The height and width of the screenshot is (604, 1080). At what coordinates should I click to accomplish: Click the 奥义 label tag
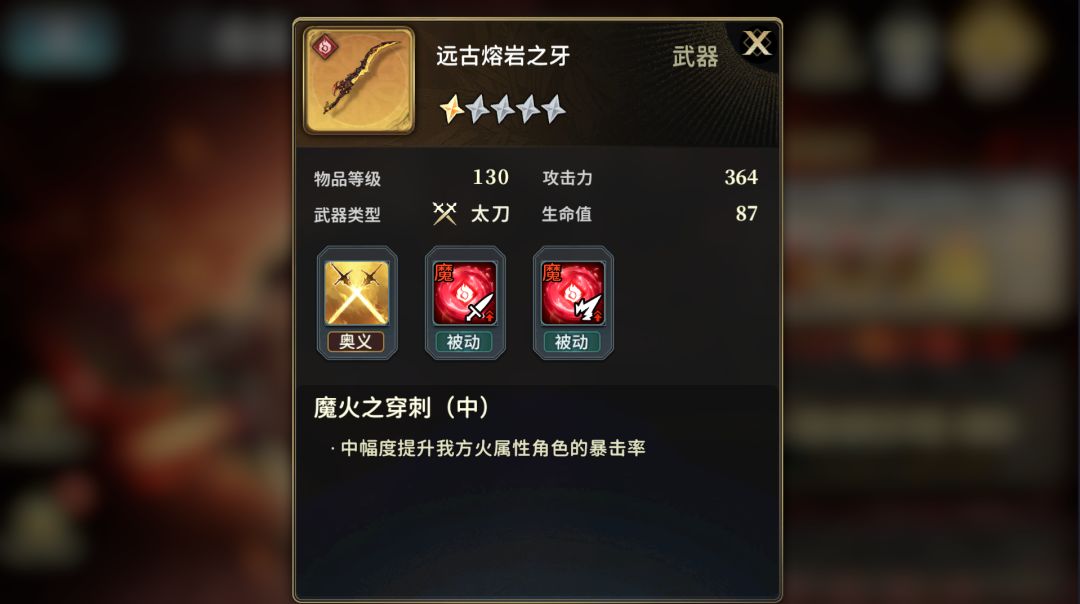pyautogui.click(x=356, y=342)
